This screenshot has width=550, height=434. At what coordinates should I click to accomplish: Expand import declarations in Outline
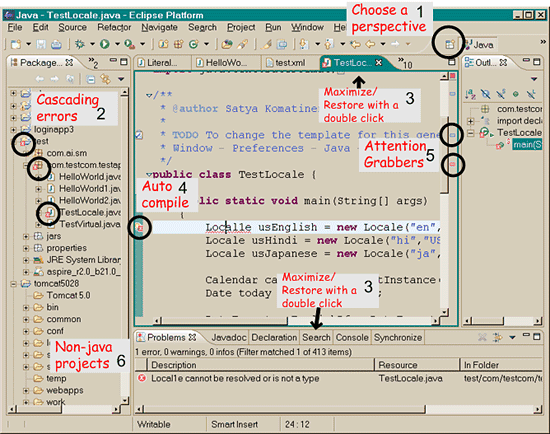pos(470,121)
